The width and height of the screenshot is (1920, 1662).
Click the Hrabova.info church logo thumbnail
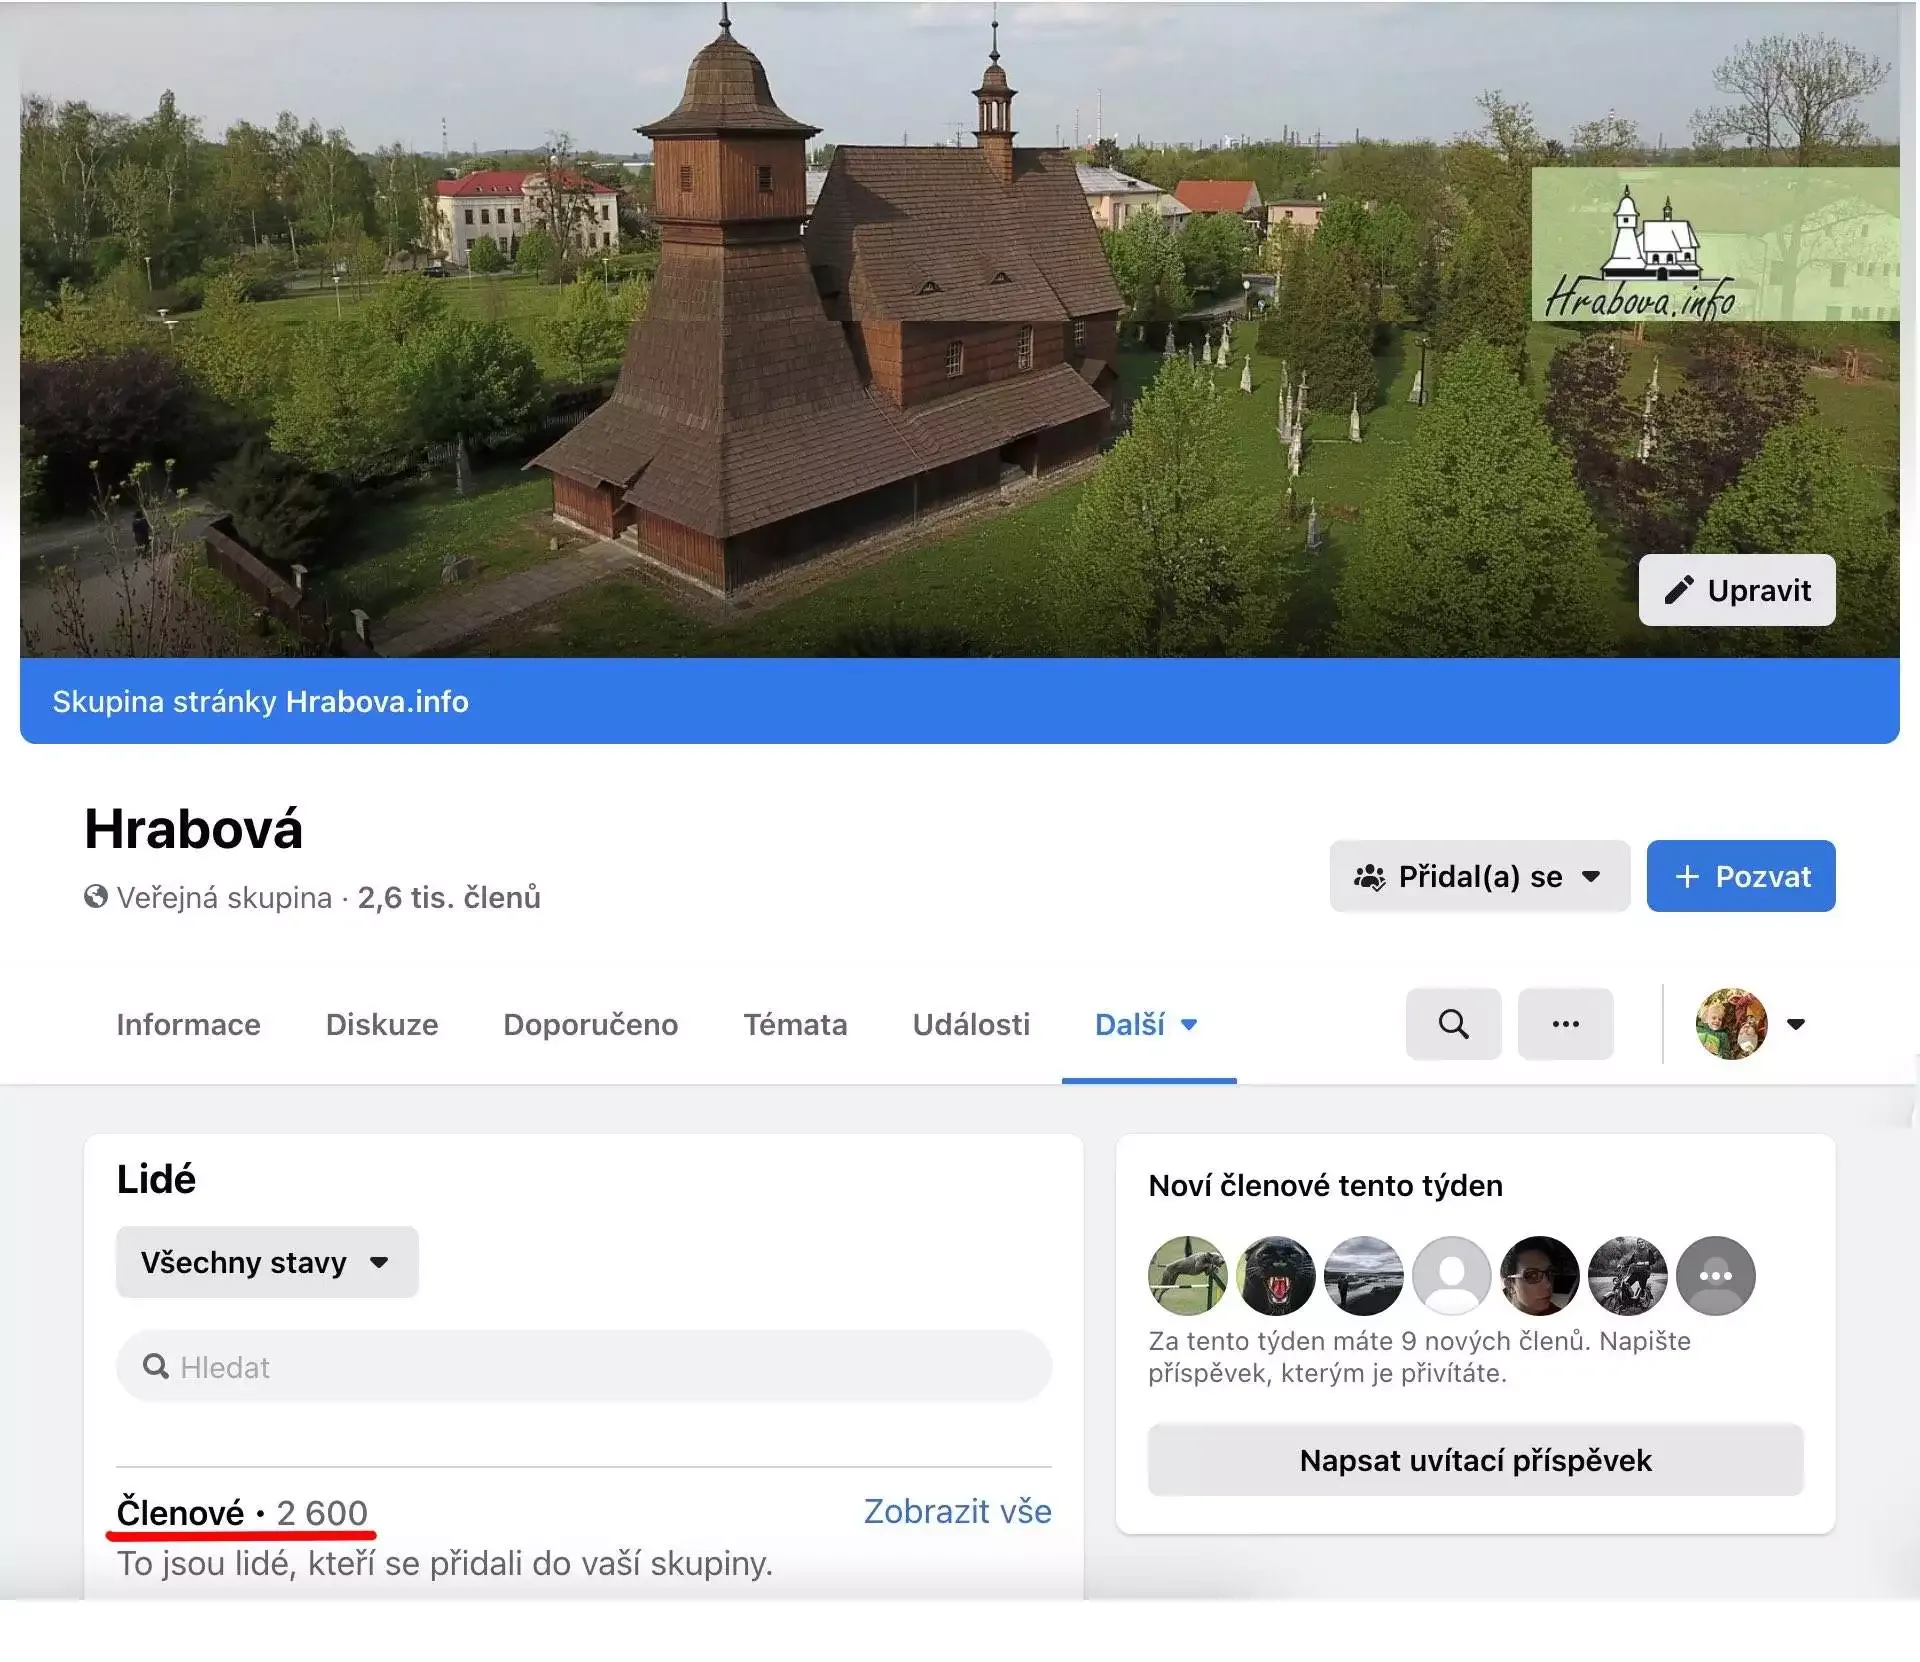coord(1714,244)
